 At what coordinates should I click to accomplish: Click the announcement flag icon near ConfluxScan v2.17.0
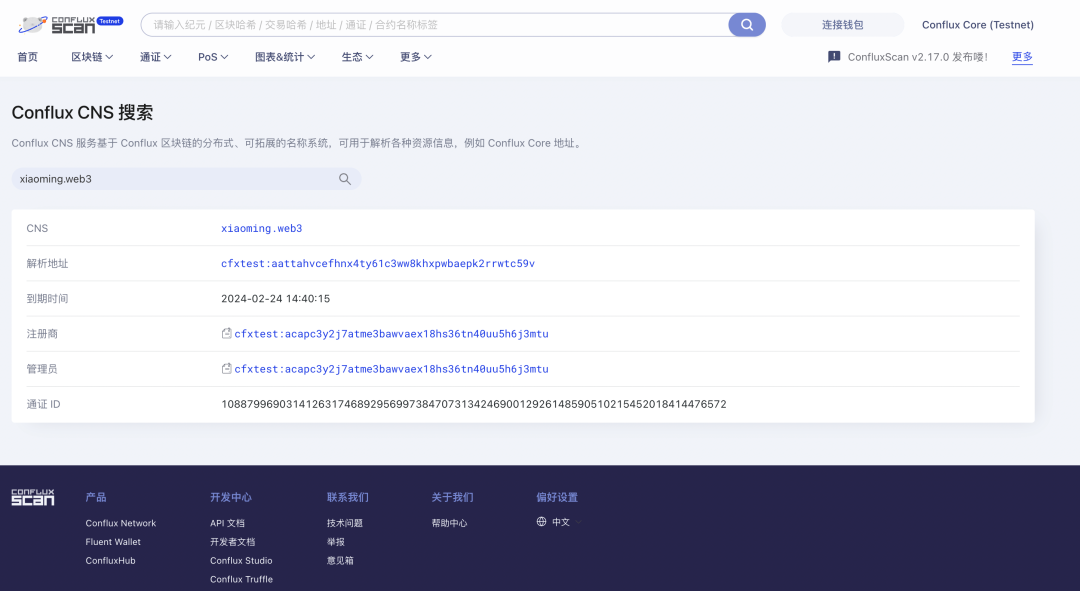pyautogui.click(x=834, y=56)
